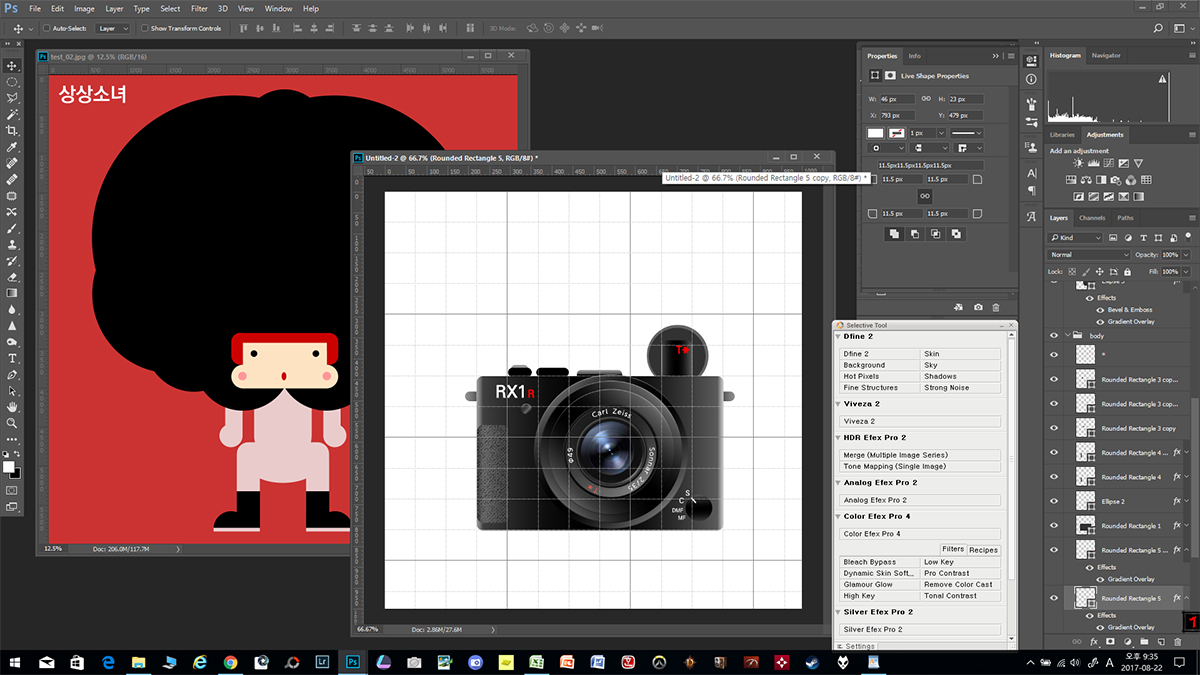Pick the Zoom tool

[x=12, y=423]
